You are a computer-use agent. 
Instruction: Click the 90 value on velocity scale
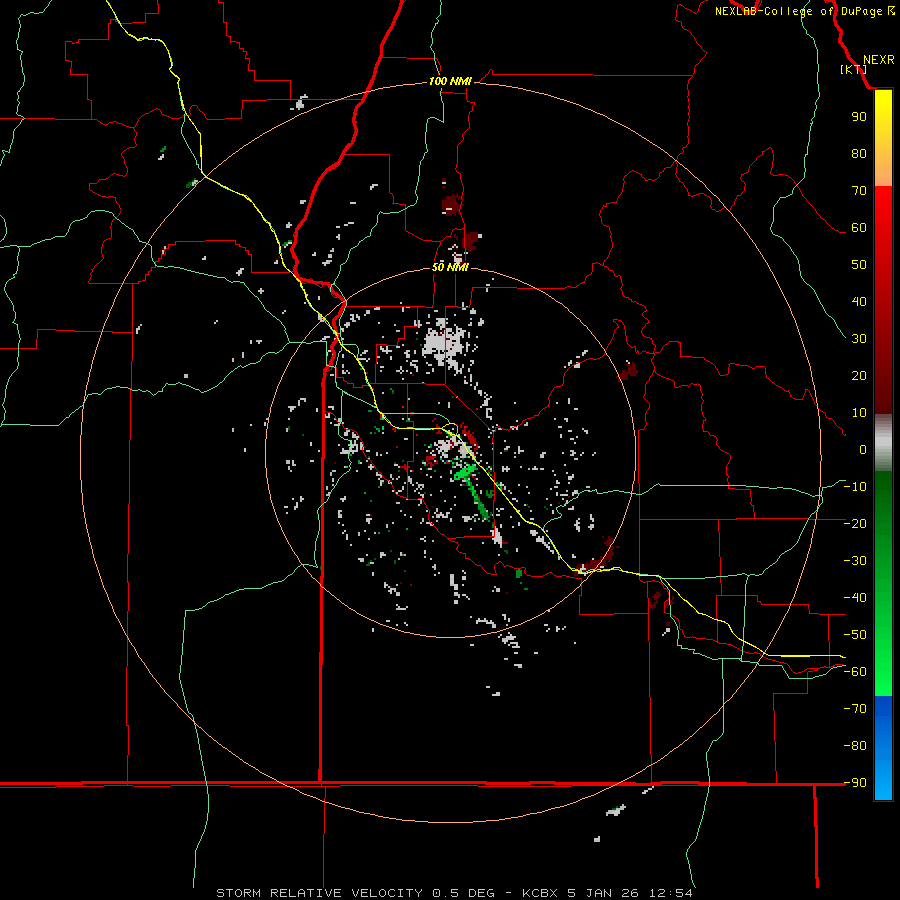pyautogui.click(x=859, y=117)
